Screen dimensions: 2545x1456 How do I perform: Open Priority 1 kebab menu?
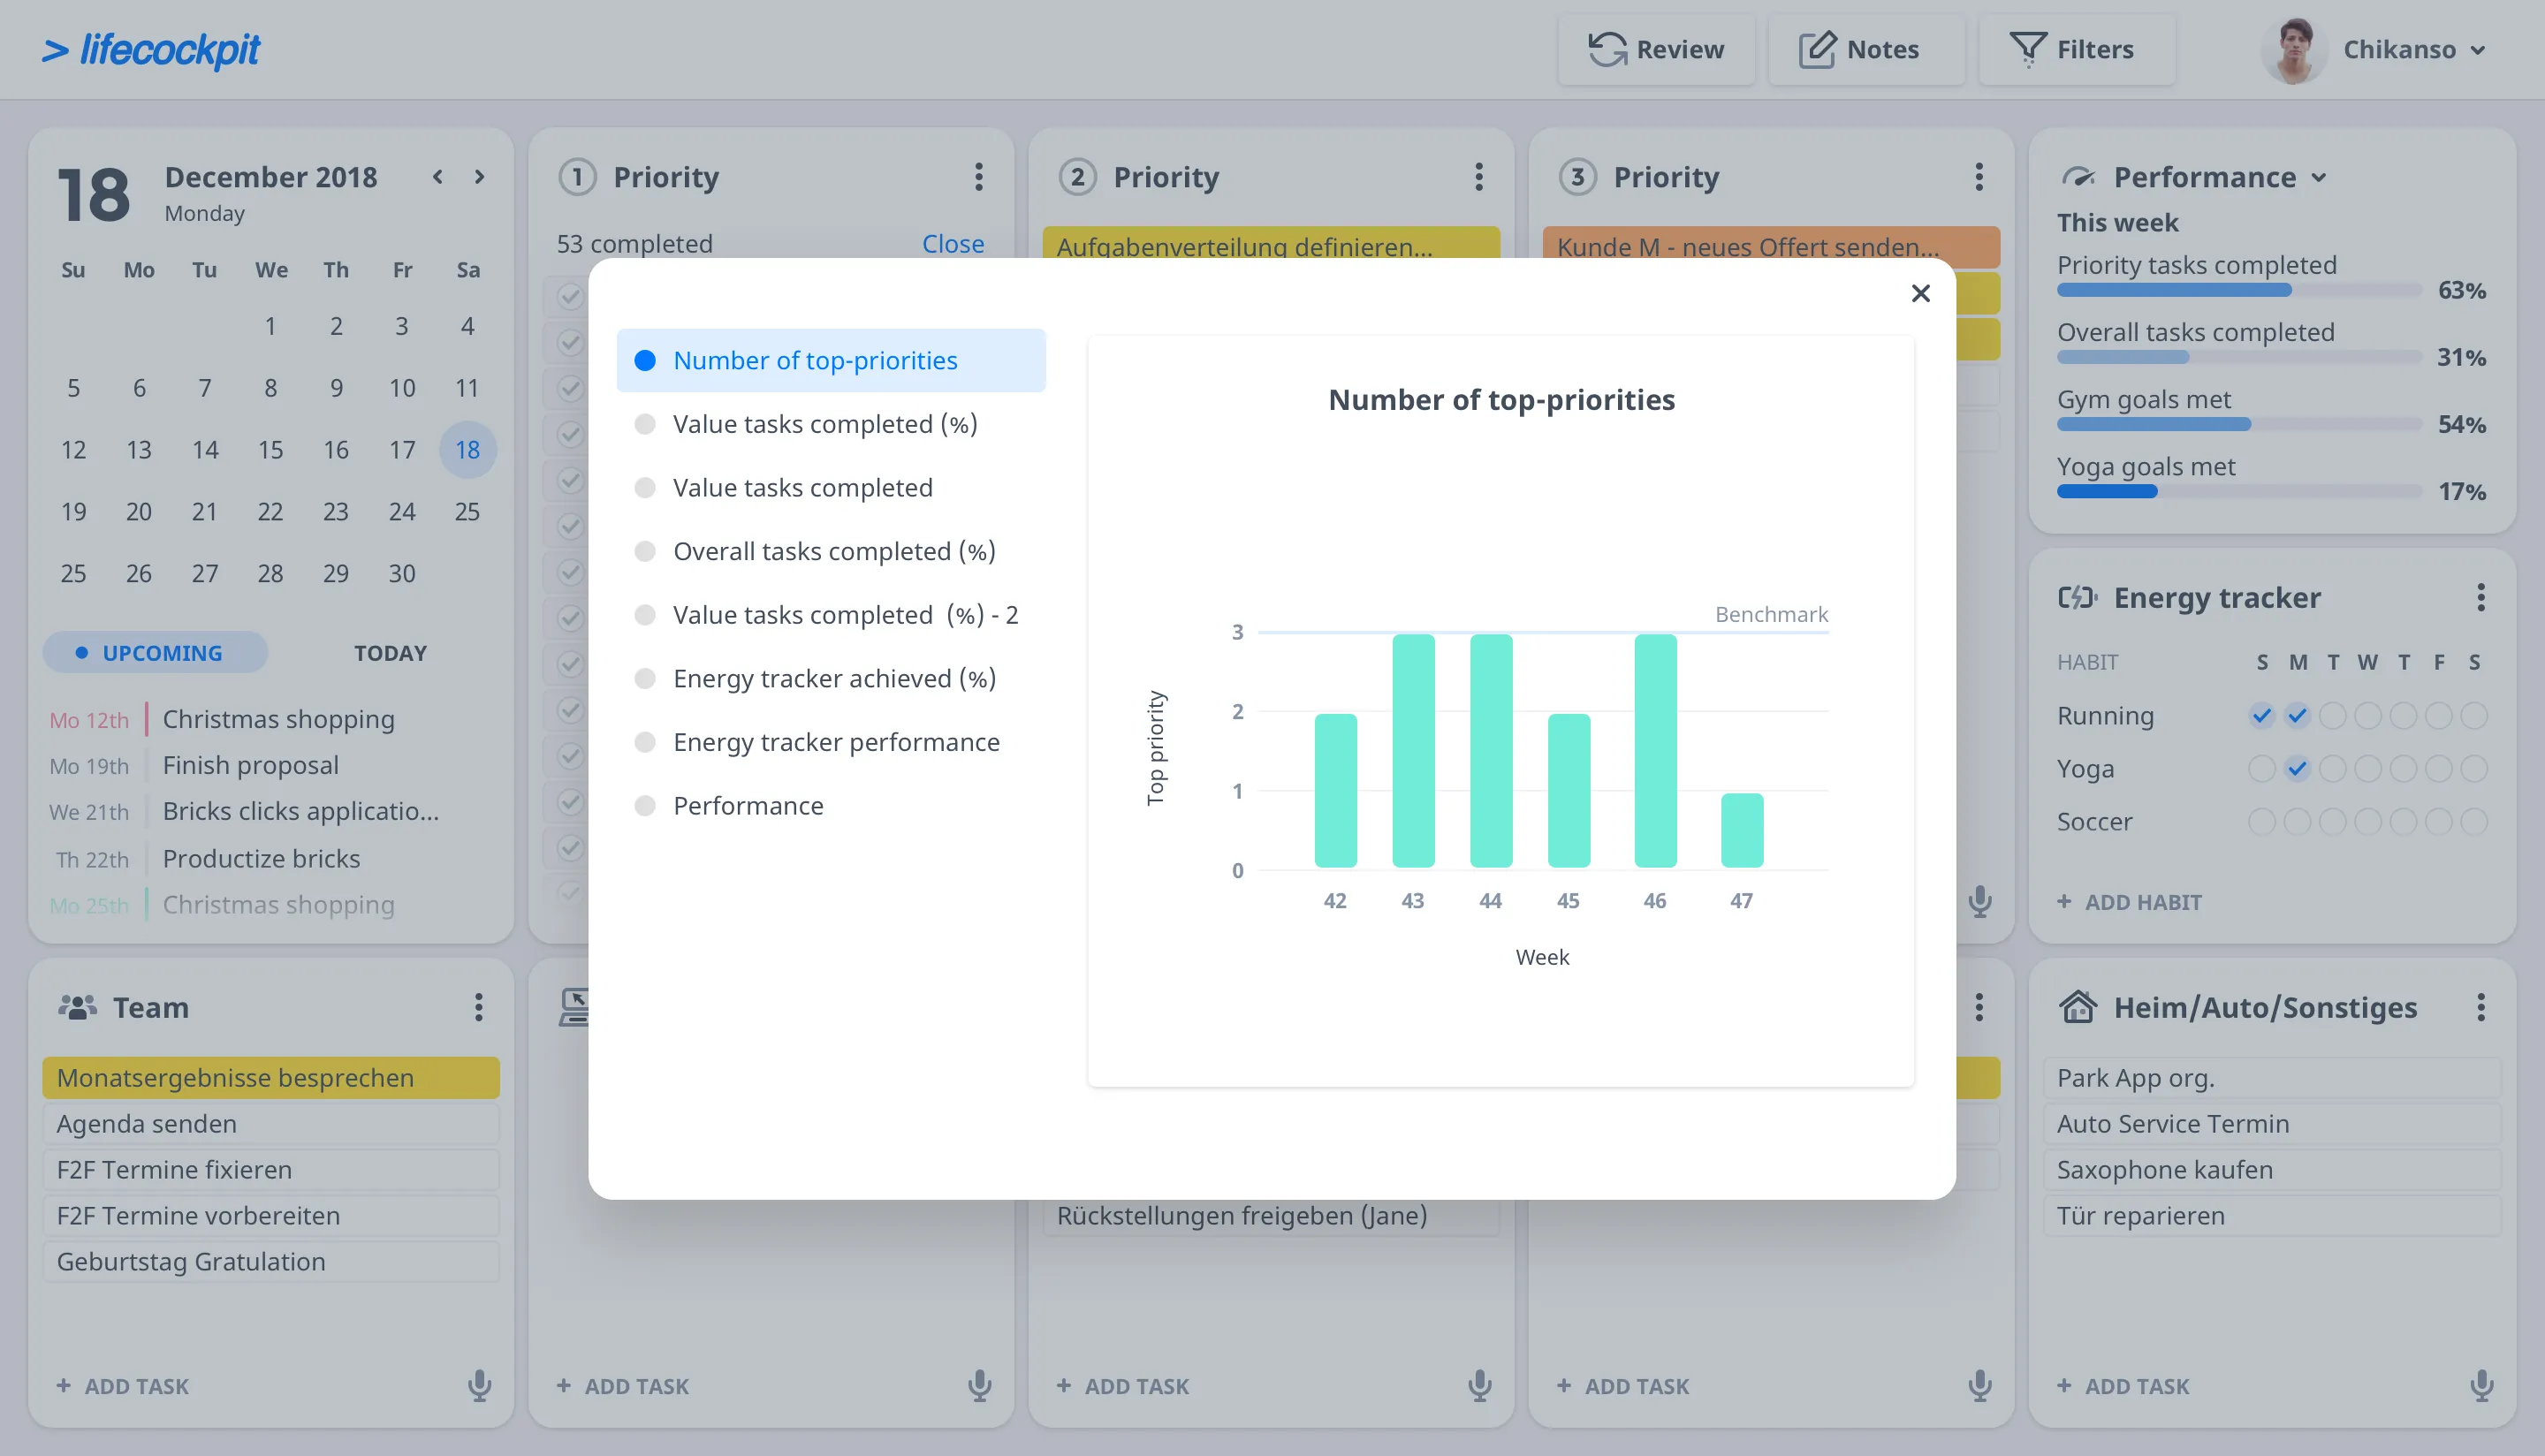tap(978, 177)
